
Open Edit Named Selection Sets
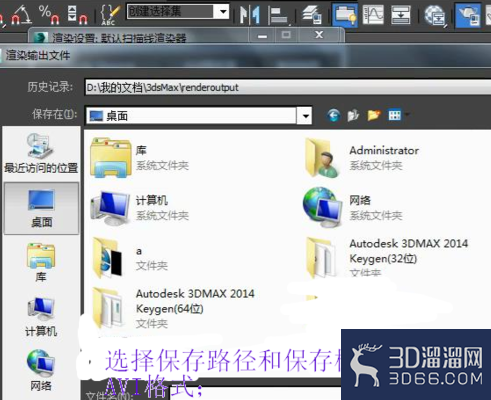pos(110,14)
